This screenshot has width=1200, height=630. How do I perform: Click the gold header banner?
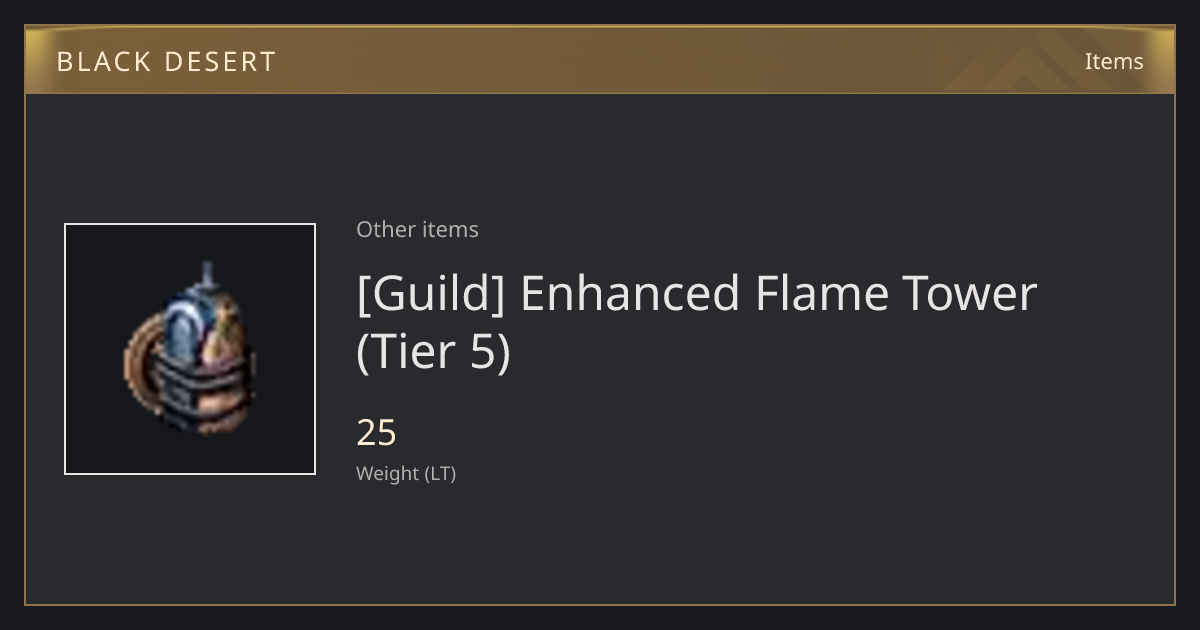[x=600, y=60]
